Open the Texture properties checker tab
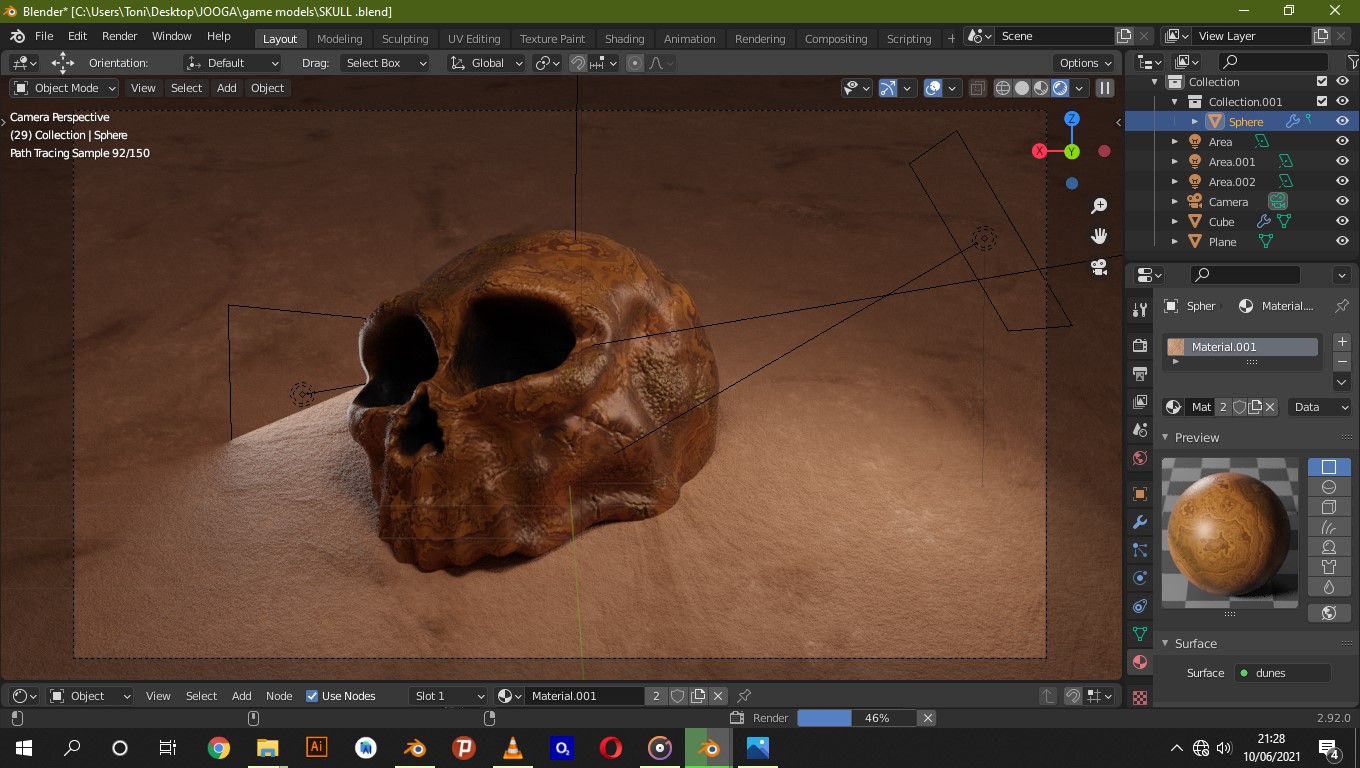This screenshot has height=768, width=1360. click(1139, 697)
